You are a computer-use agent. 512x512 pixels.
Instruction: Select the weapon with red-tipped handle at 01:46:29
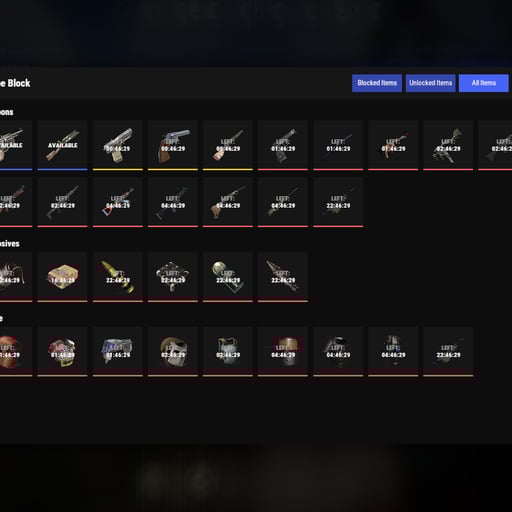point(393,145)
